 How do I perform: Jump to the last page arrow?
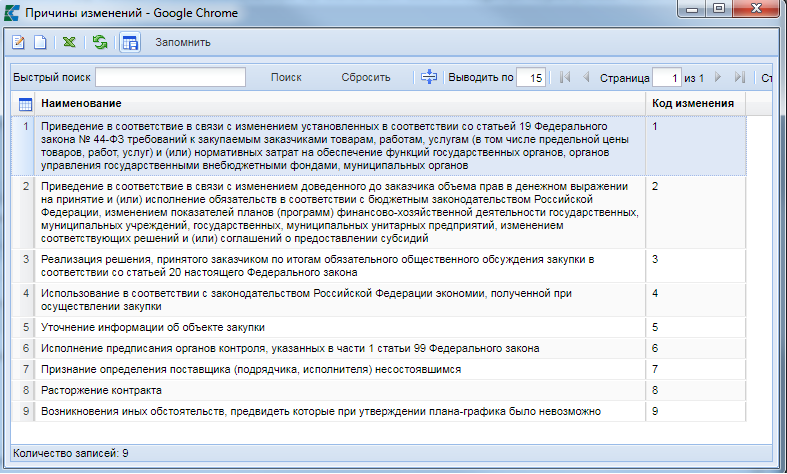pos(740,77)
